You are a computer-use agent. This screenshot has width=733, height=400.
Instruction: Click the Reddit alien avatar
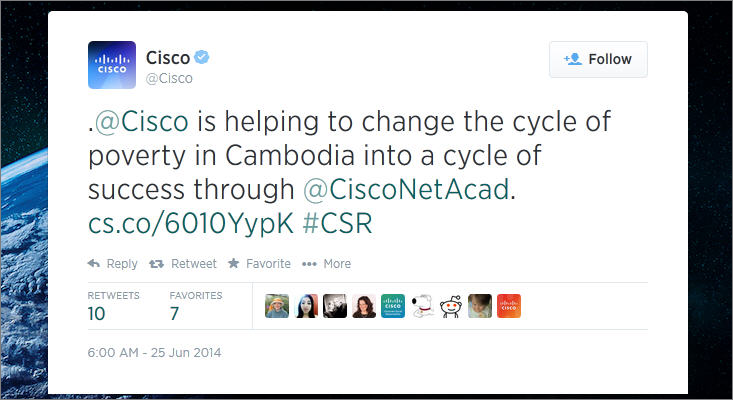pyautogui.click(x=451, y=306)
